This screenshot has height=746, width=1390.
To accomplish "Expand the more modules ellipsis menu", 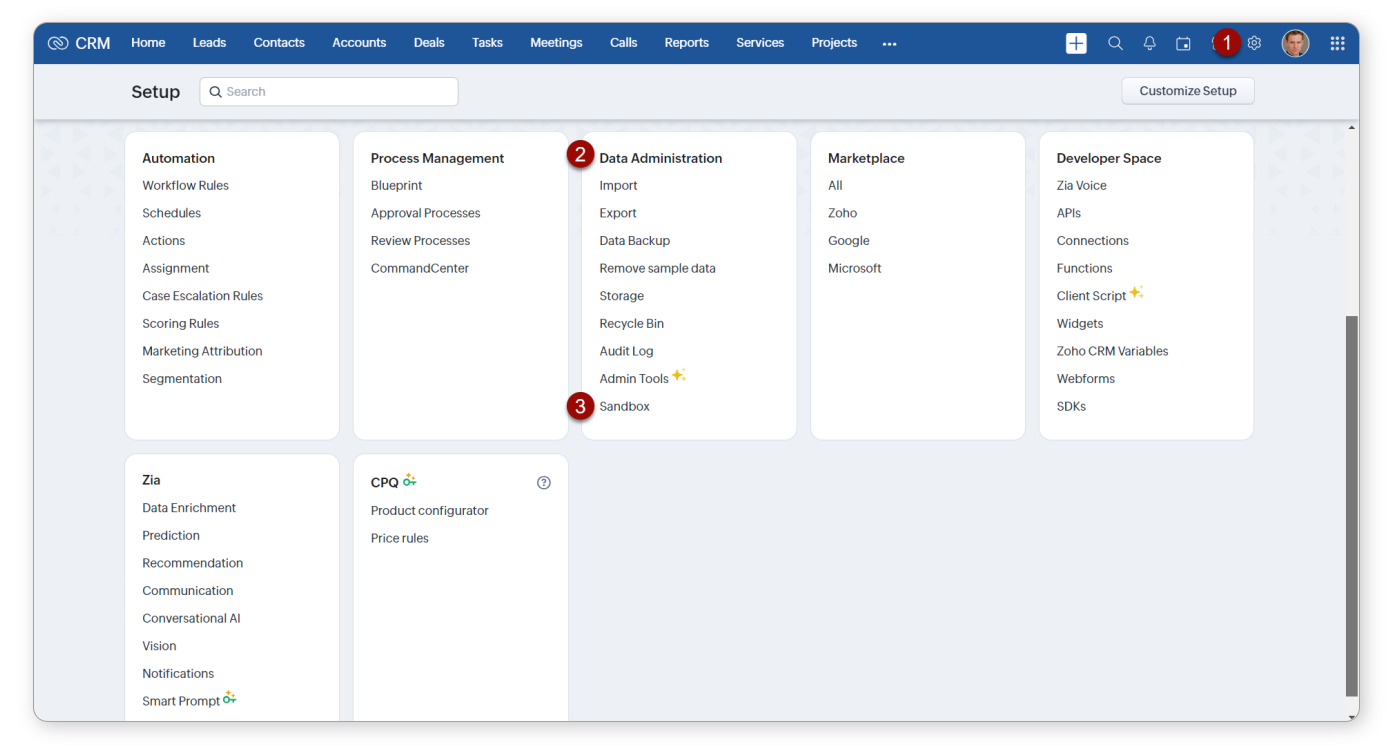I will coord(889,44).
